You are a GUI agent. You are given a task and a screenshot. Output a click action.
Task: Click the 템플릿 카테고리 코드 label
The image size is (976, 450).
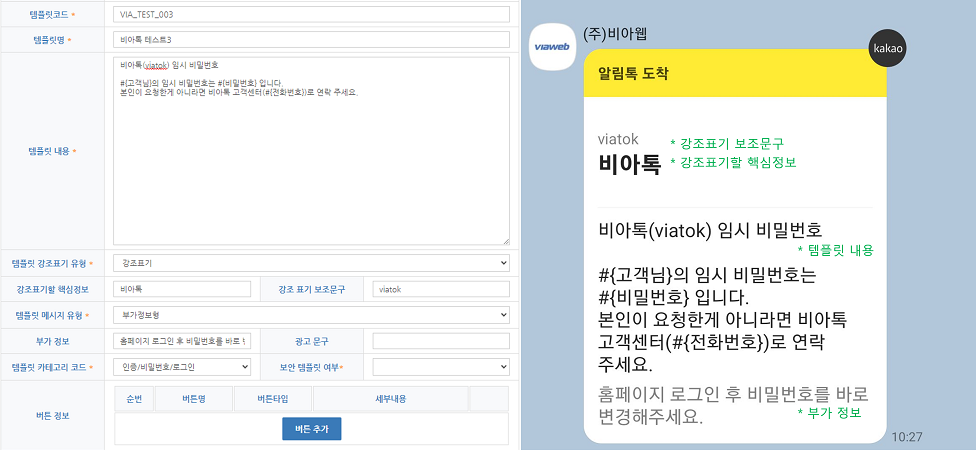click(52, 367)
